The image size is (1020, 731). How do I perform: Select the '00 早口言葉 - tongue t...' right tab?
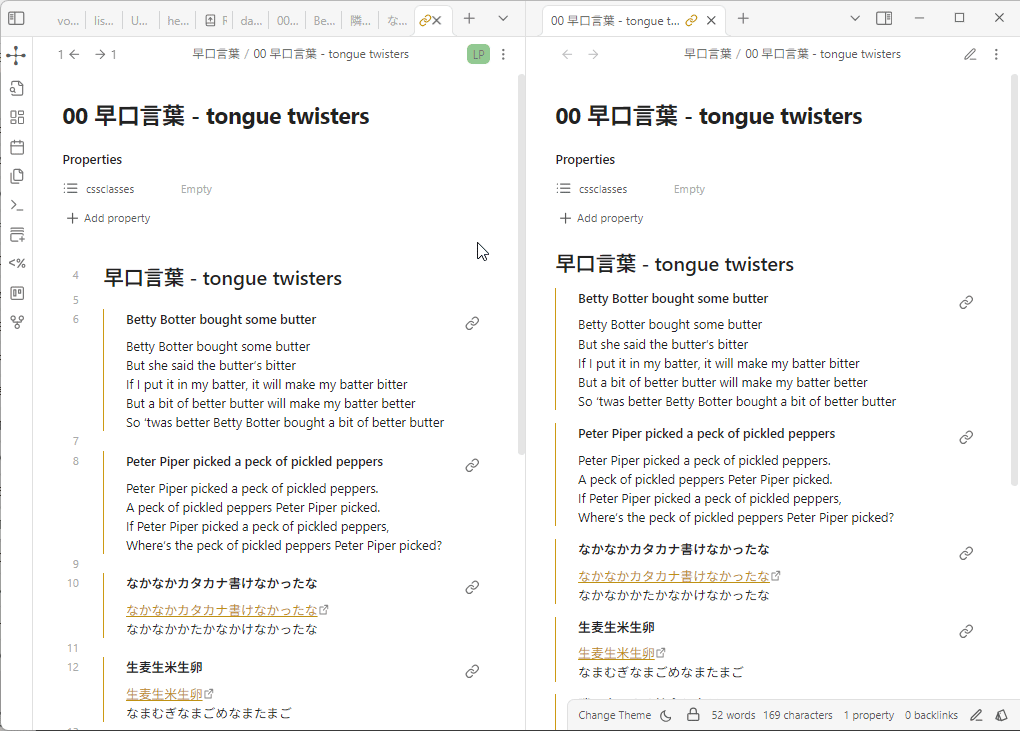click(x=615, y=20)
